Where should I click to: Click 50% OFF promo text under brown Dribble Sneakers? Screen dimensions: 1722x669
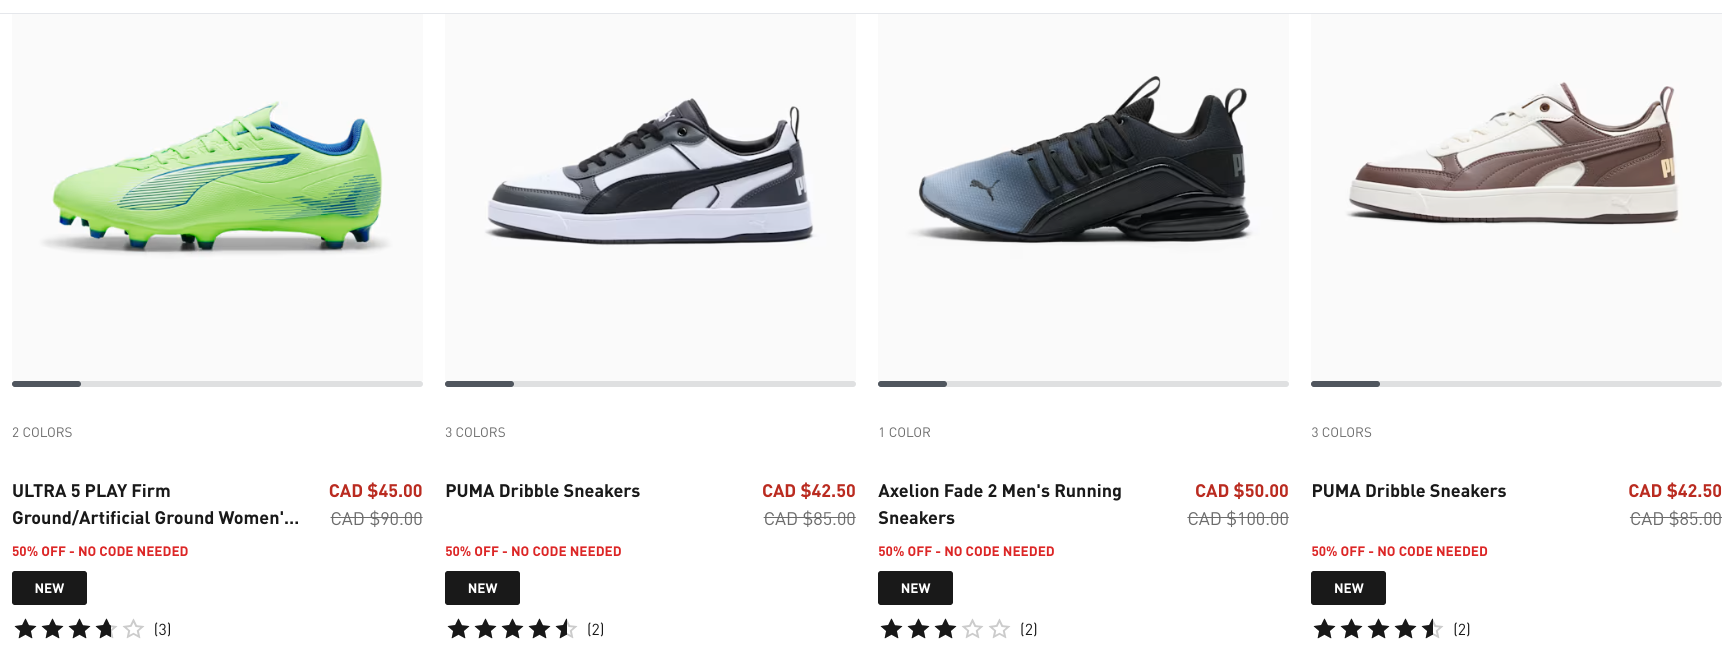(1399, 551)
